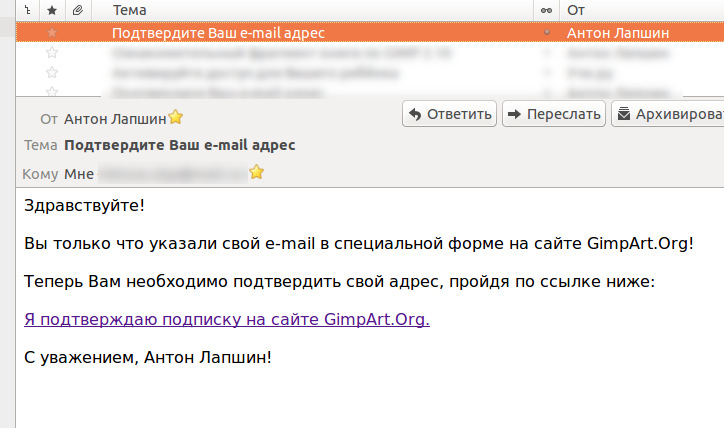The image size is (724, 428).
Task: Click sender name Антон Лапшин in header
Action: click(115, 119)
